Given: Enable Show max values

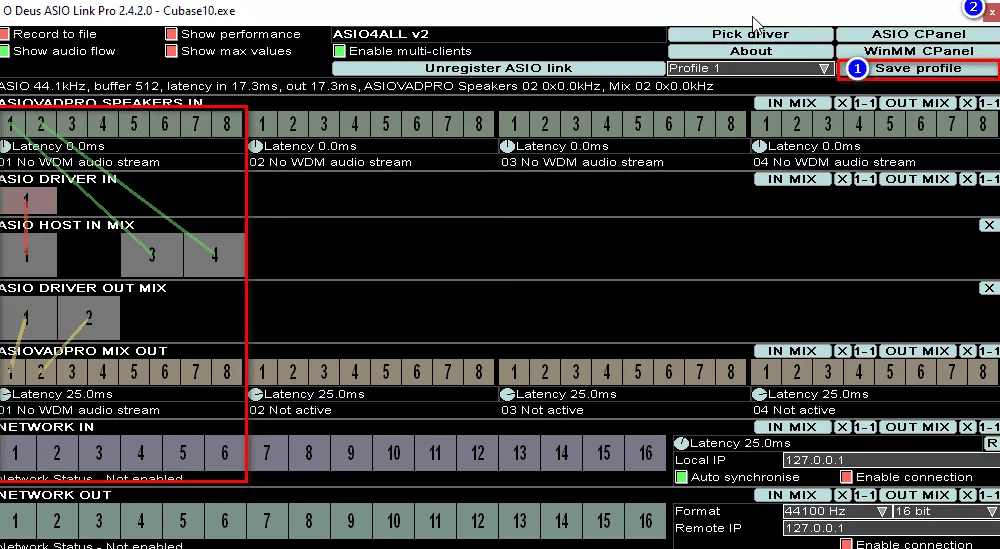Looking at the screenshot, I should [x=171, y=51].
